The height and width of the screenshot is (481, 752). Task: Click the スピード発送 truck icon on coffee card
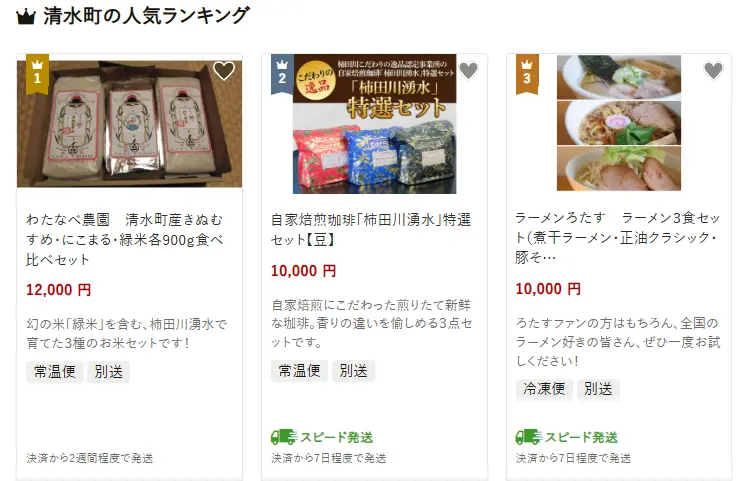pyautogui.click(x=284, y=437)
